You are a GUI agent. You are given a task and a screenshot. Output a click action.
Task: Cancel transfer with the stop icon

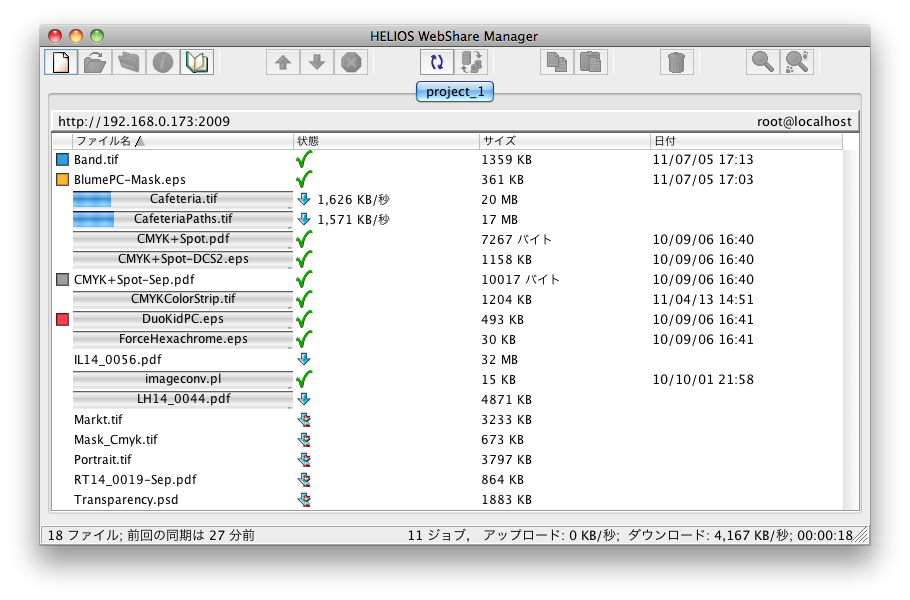click(x=351, y=62)
